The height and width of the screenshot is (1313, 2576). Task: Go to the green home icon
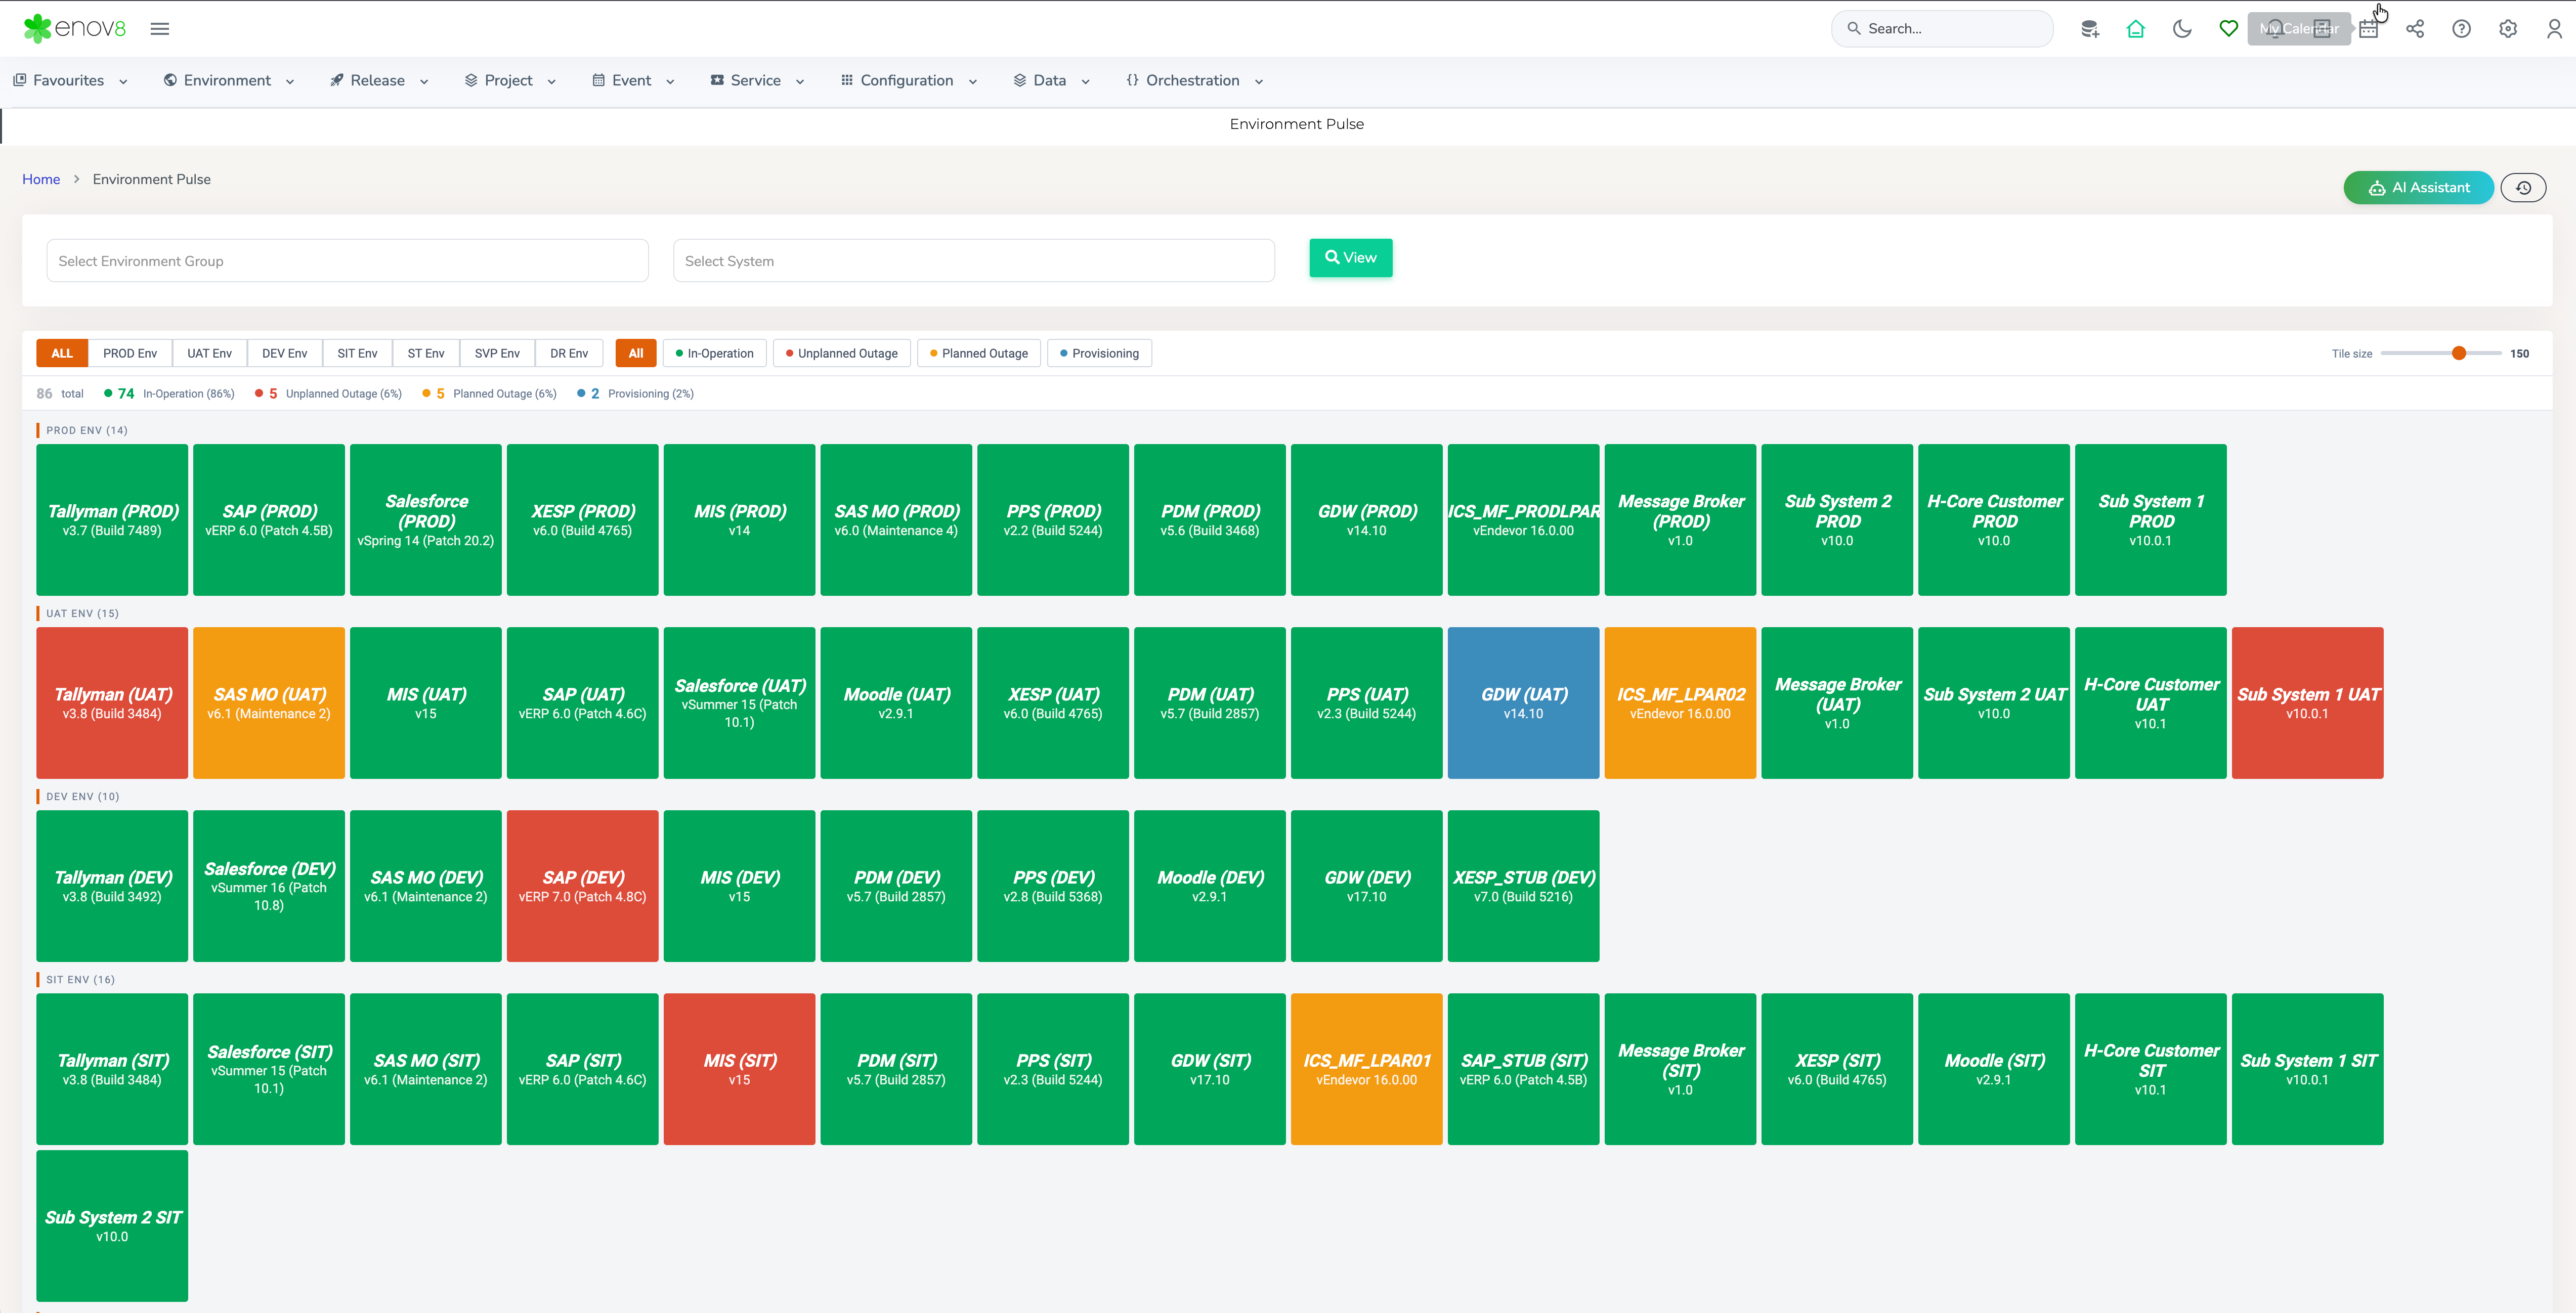click(x=2135, y=29)
